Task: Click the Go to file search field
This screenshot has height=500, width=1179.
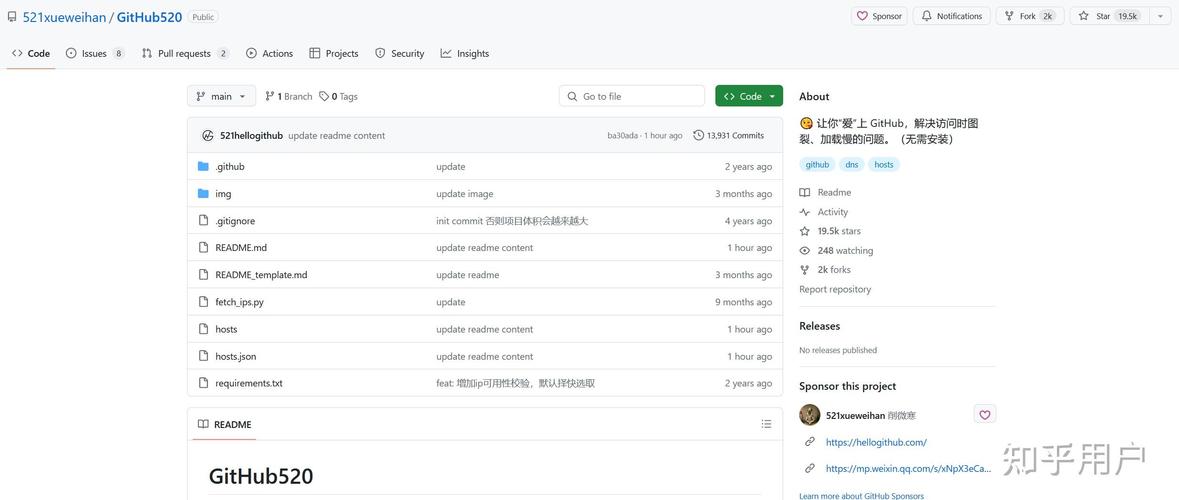Action: click(x=632, y=96)
